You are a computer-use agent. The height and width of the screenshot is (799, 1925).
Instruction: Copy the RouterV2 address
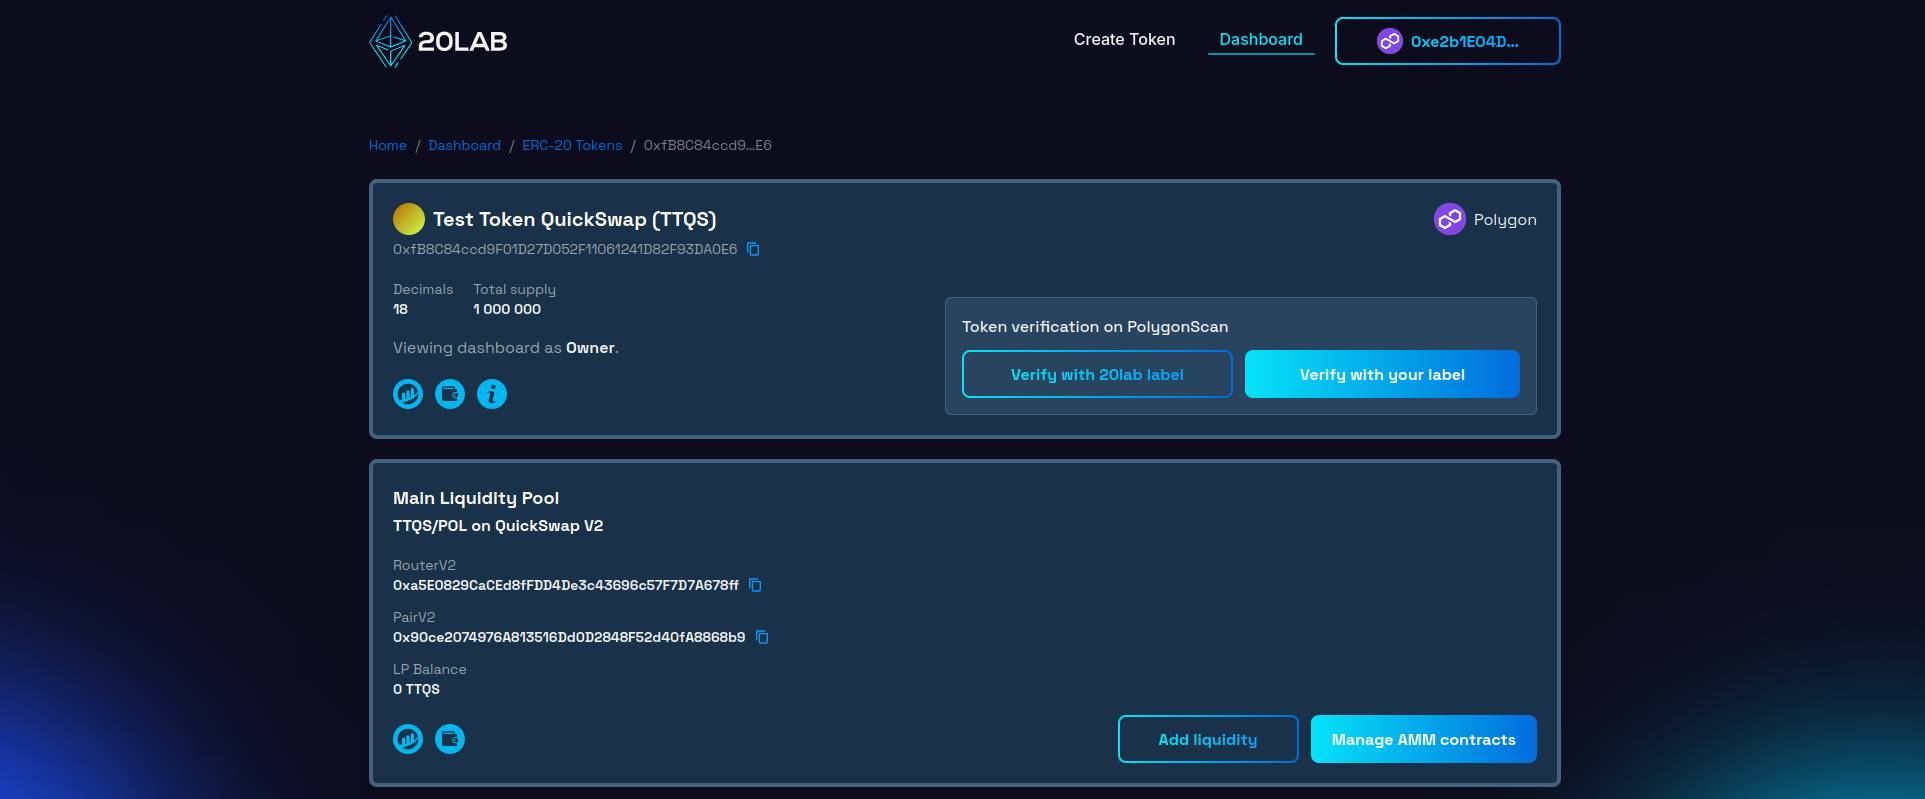pyautogui.click(x=756, y=585)
